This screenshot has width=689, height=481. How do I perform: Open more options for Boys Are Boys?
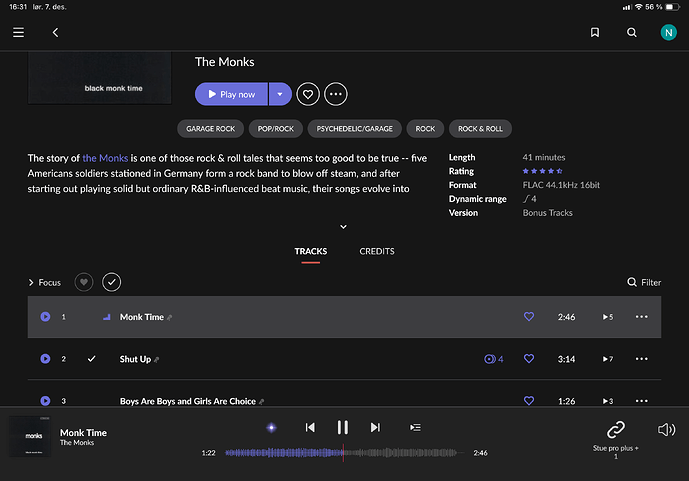point(641,401)
